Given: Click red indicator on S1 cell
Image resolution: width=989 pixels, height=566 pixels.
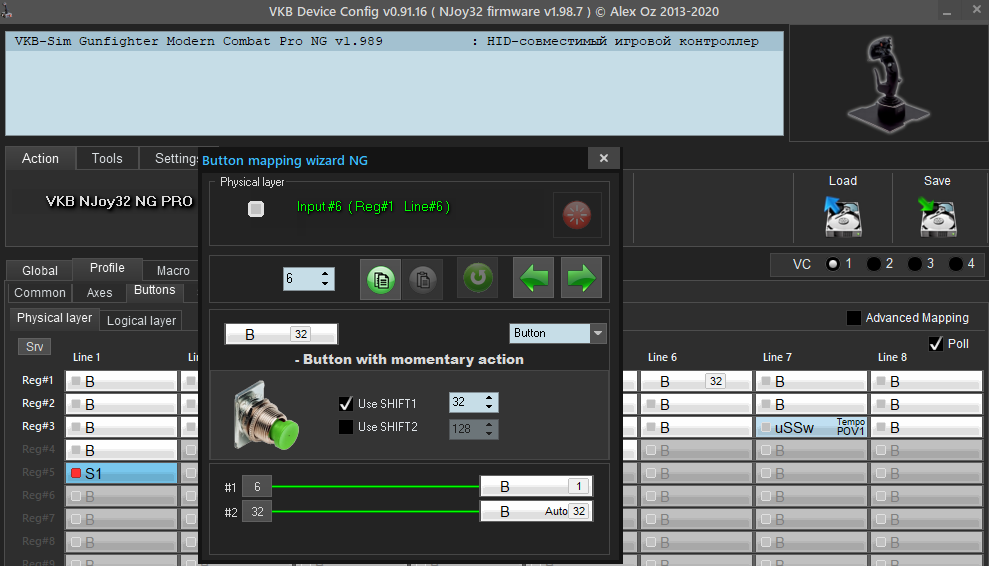Looking at the screenshot, I should coord(76,473).
